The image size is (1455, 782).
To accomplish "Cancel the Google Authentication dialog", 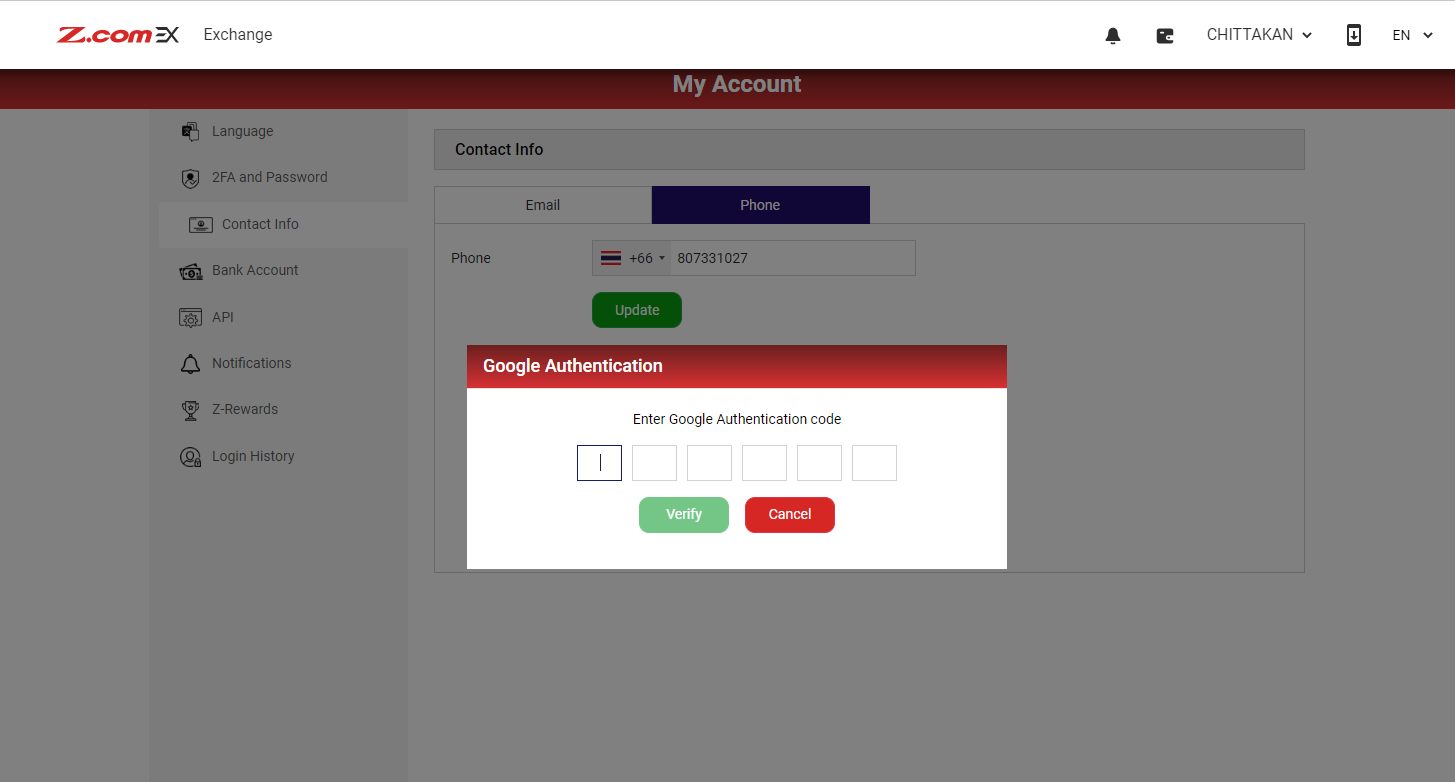I will [x=789, y=514].
